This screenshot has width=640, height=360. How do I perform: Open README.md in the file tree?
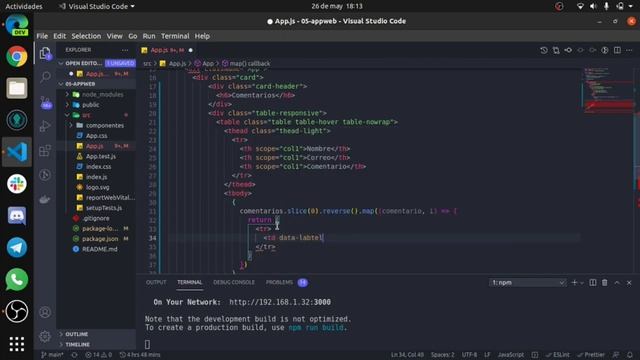coord(100,249)
